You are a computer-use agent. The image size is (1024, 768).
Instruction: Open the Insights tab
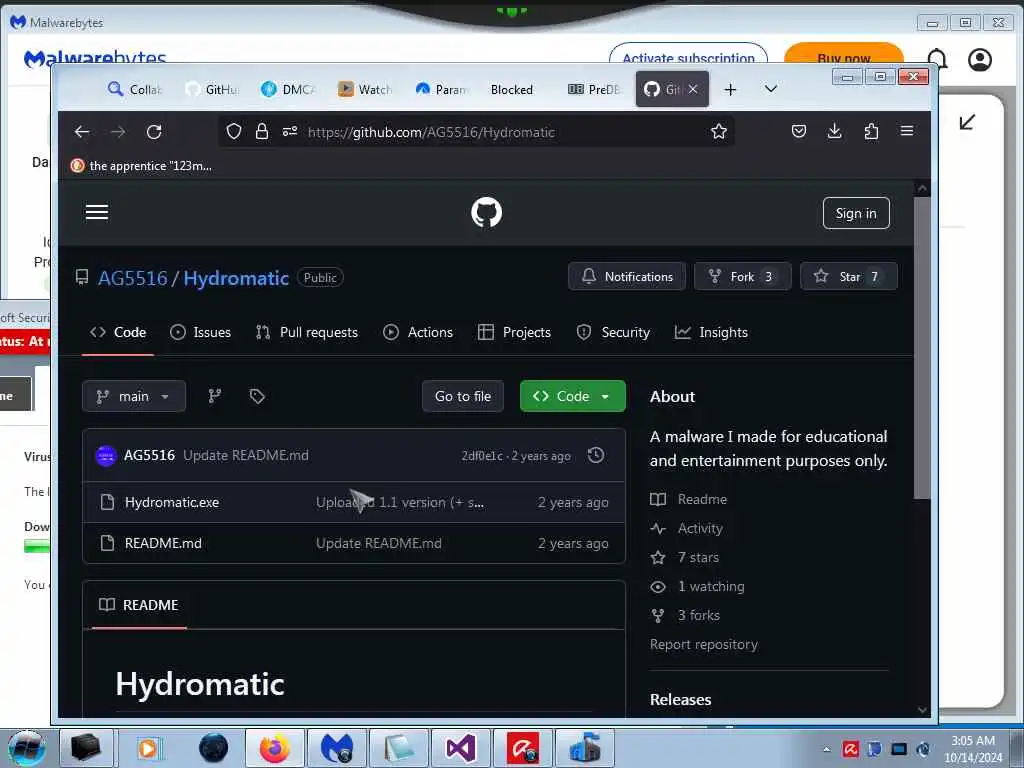[x=711, y=332]
